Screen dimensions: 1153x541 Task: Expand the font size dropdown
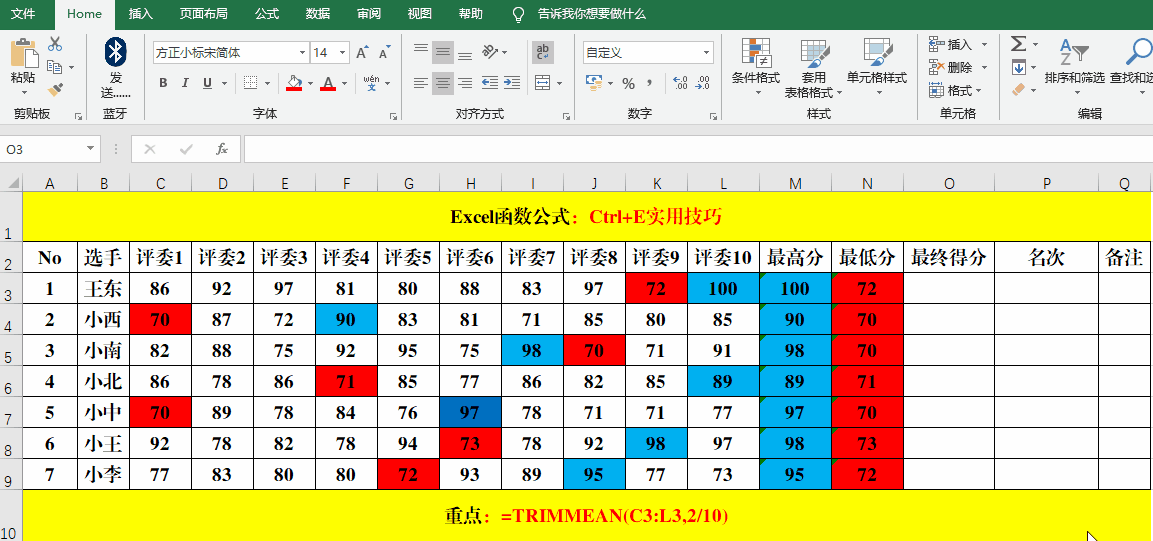tap(343, 52)
